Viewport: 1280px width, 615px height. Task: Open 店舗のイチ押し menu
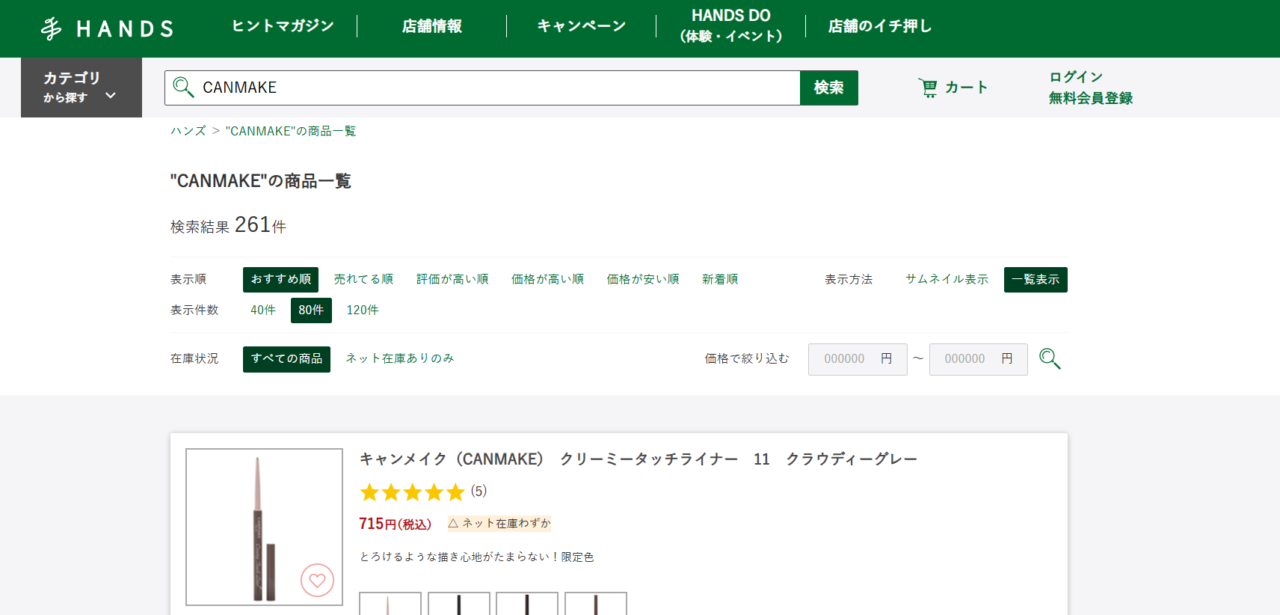pyautogui.click(x=880, y=26)
